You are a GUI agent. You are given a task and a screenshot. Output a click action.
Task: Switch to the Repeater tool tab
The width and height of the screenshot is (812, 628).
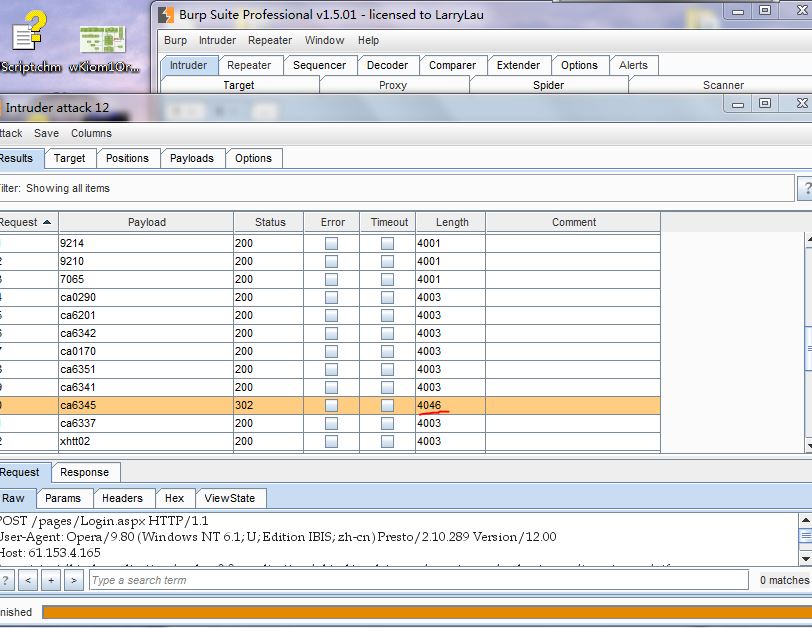point(249,65)
